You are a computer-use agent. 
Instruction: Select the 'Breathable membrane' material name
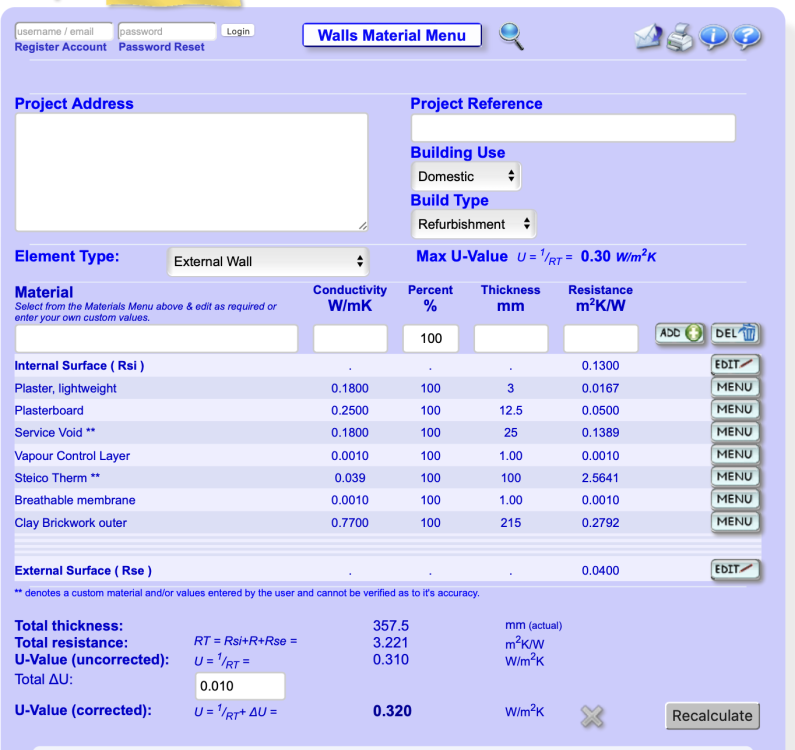click(x=75, y=500)
